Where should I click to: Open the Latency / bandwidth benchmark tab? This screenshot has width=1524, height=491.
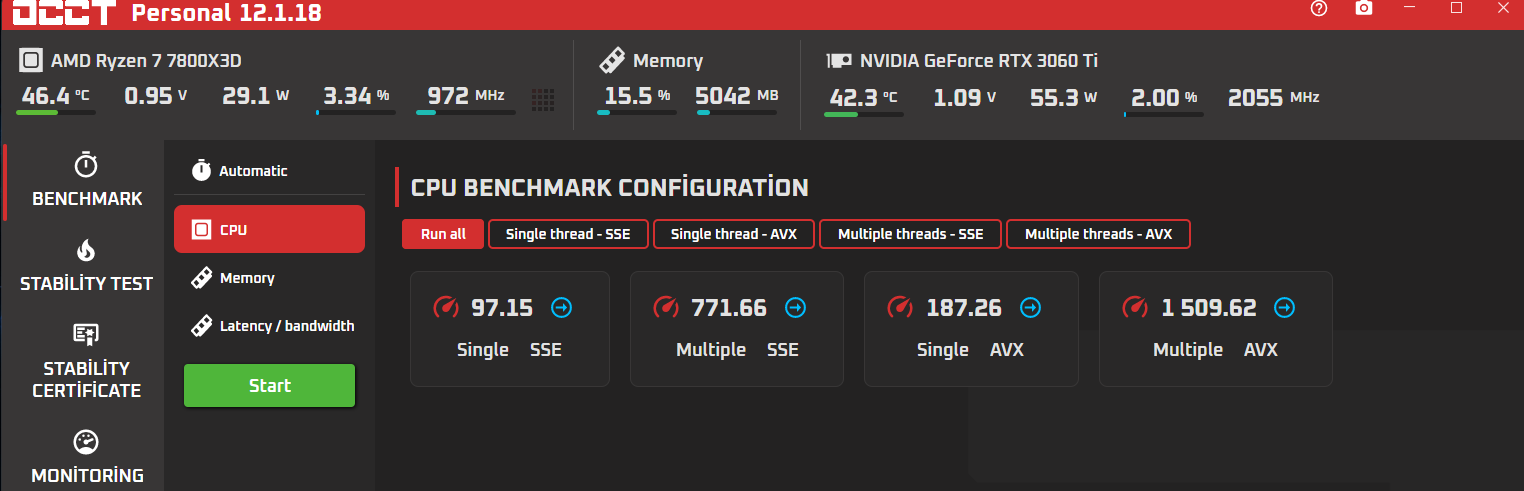(x=286, y=326)
